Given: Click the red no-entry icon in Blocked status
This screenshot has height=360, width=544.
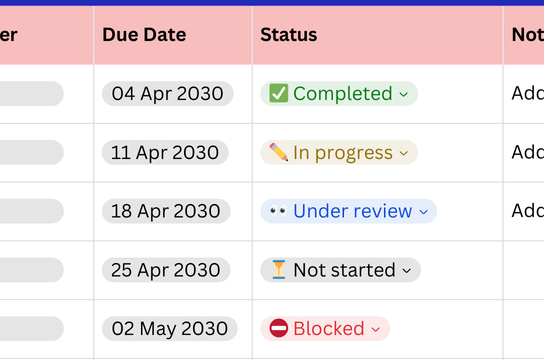Looking at the screenshot, I should (x=279, y=328).
